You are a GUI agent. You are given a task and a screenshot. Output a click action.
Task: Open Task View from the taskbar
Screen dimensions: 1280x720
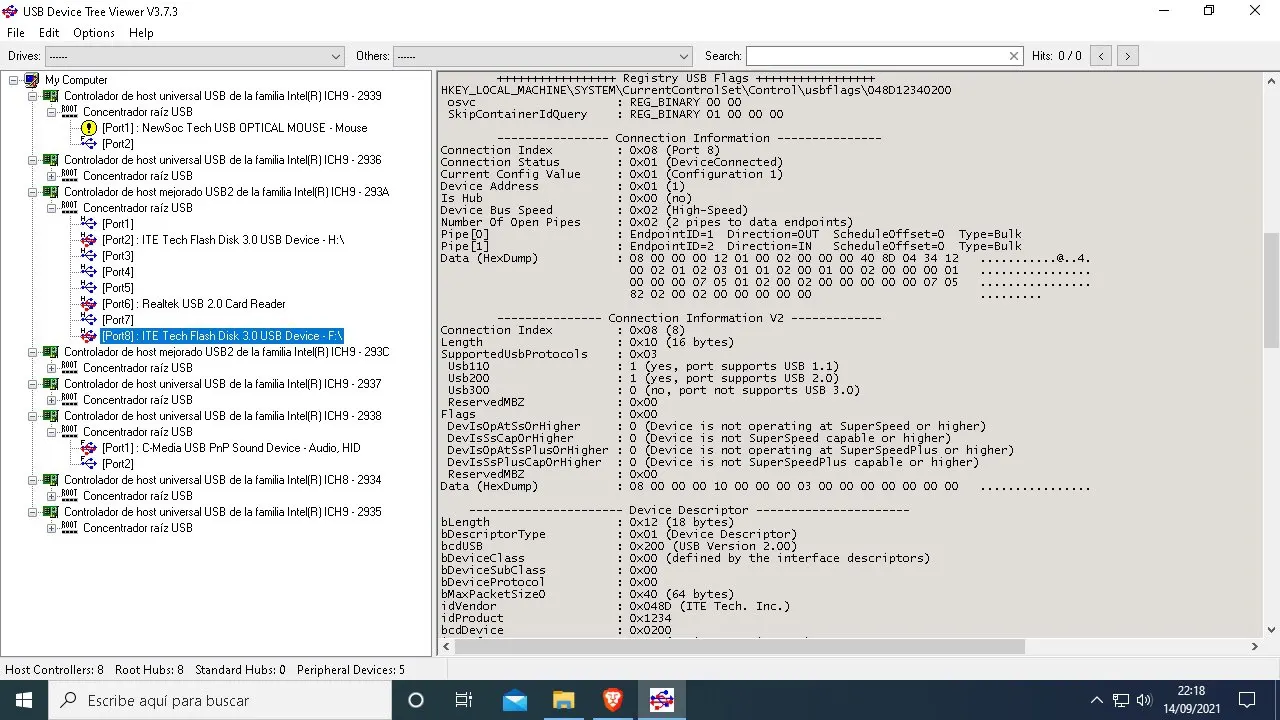pos(464,700)
